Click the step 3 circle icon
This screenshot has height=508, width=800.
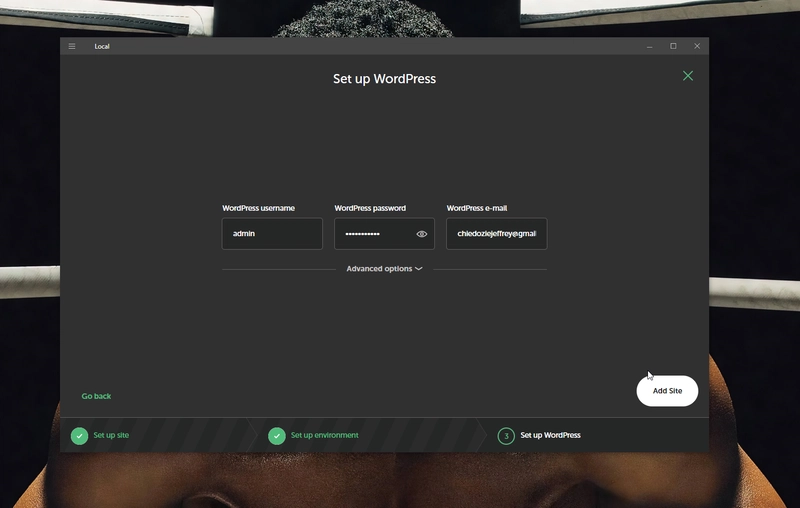[506, 436]
